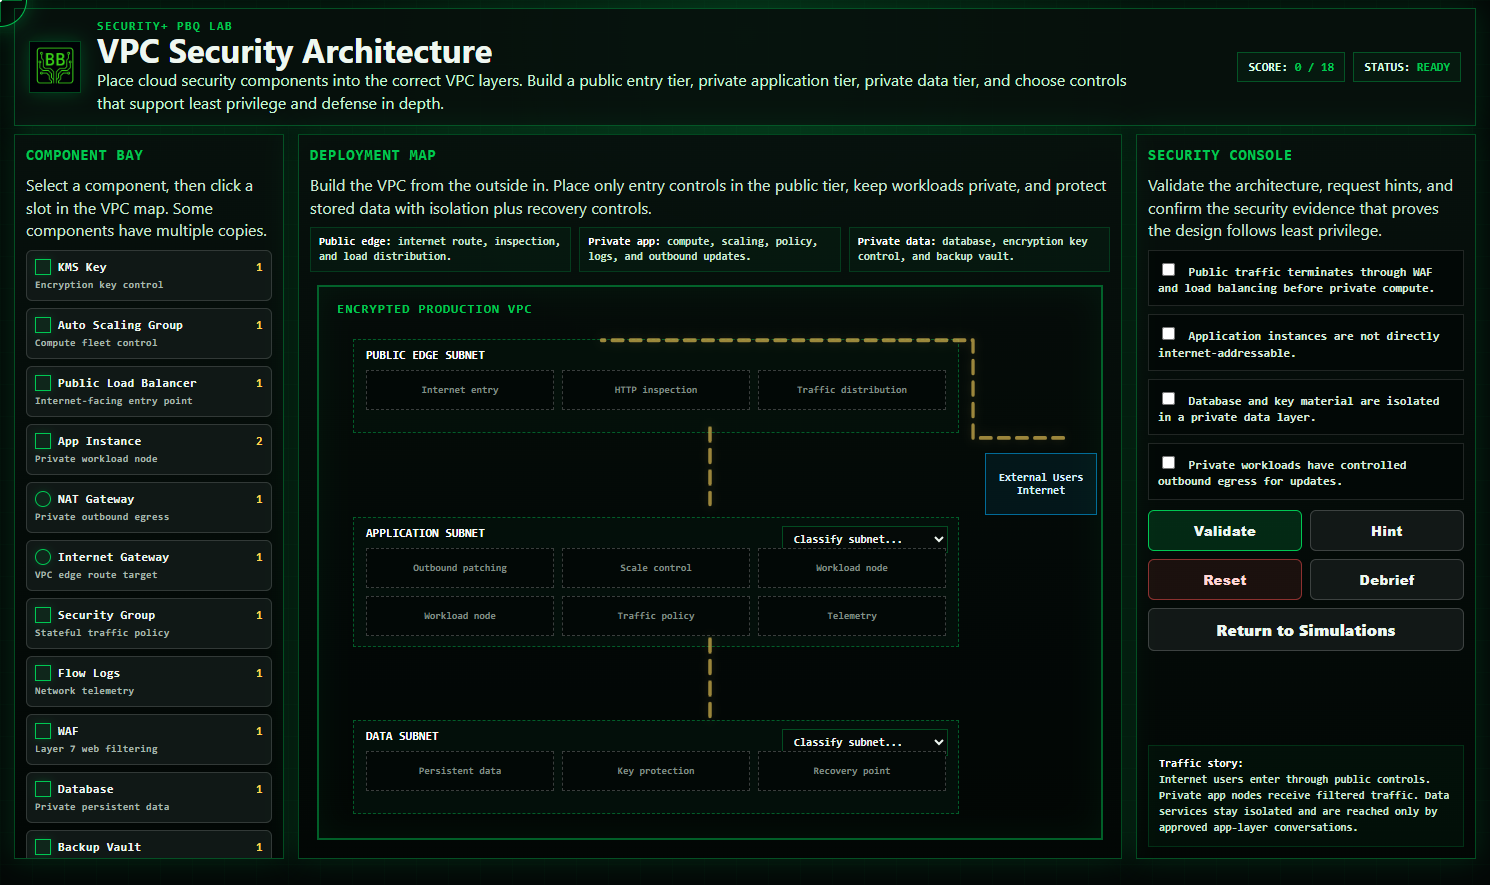Click 'Stateful traffic policy' subtitle text
This screenshot has width=1490, height=885.
pos(102,633)
